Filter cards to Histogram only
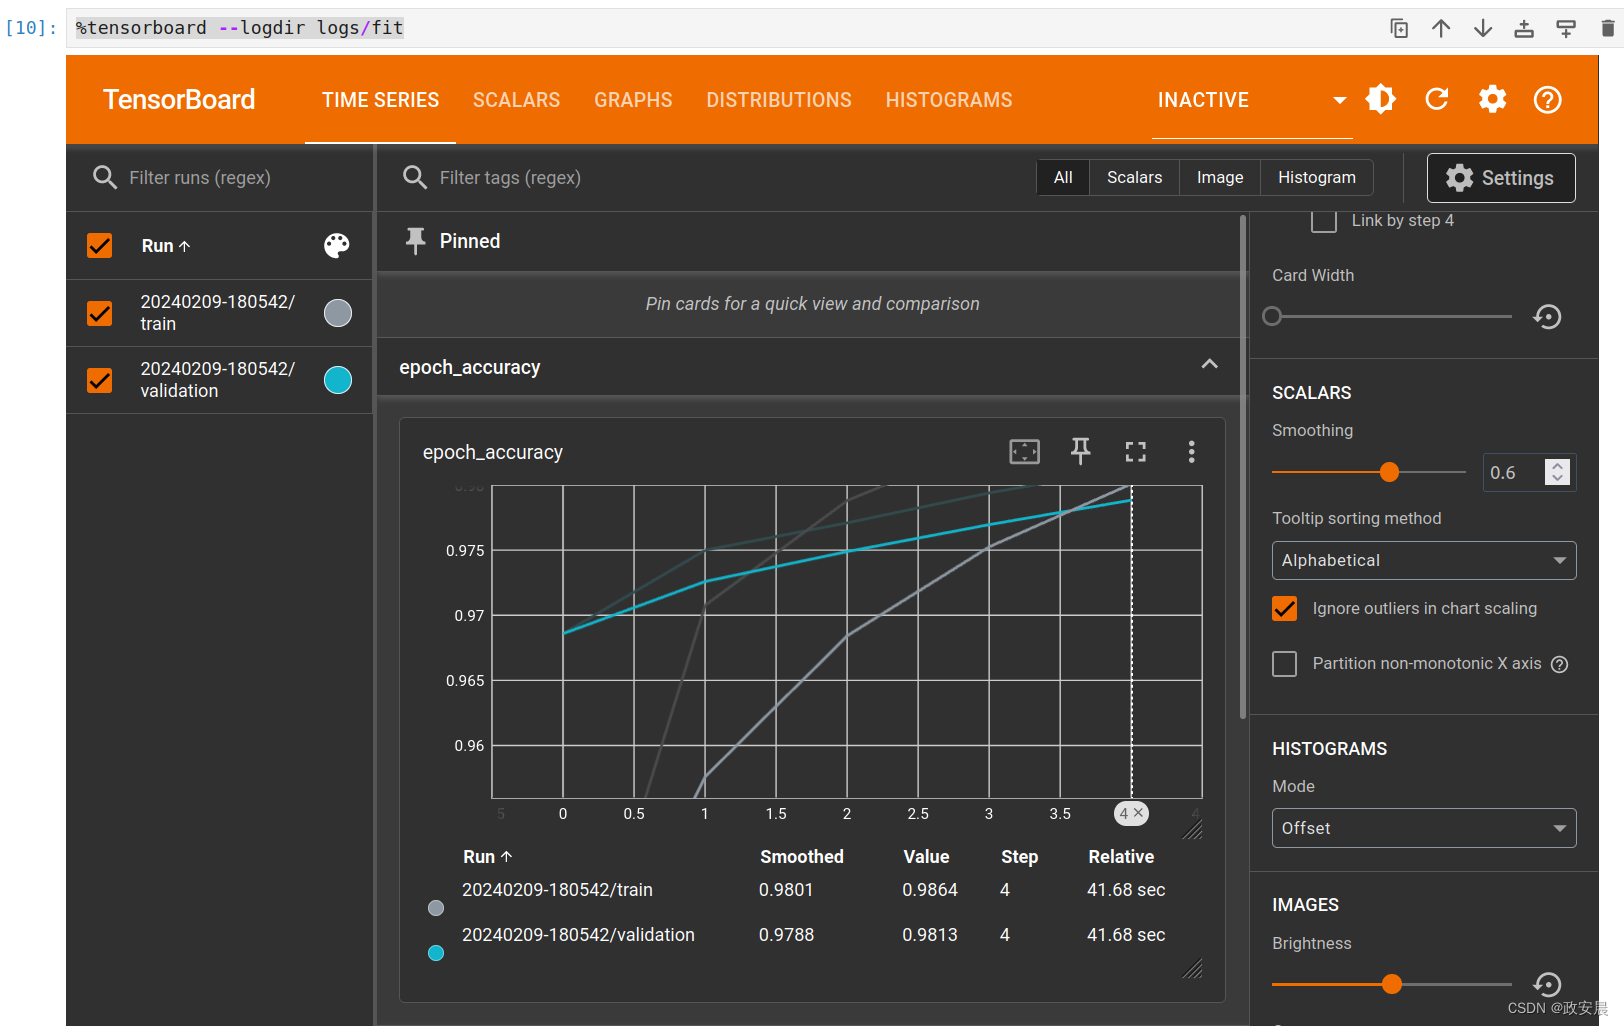 coord(1317,178)
